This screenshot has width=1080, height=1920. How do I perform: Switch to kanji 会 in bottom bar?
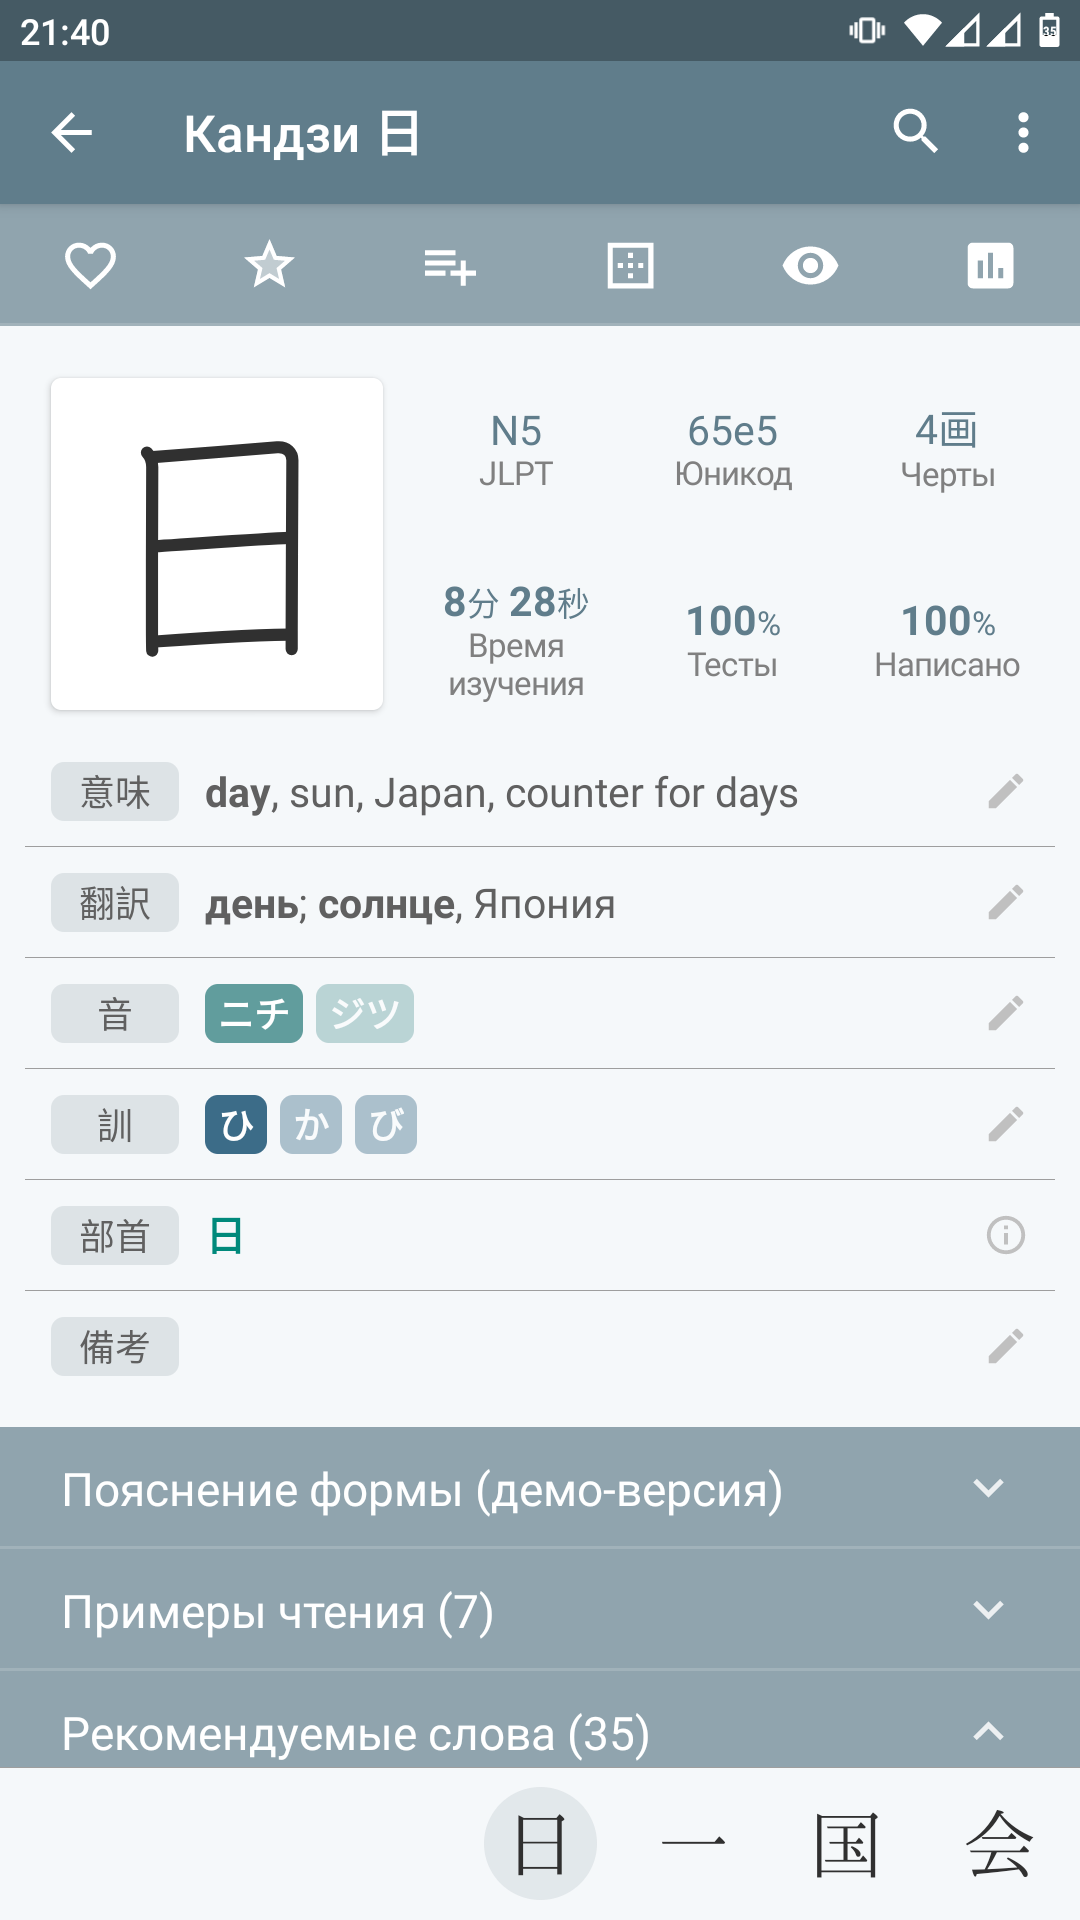point(999,1844)
